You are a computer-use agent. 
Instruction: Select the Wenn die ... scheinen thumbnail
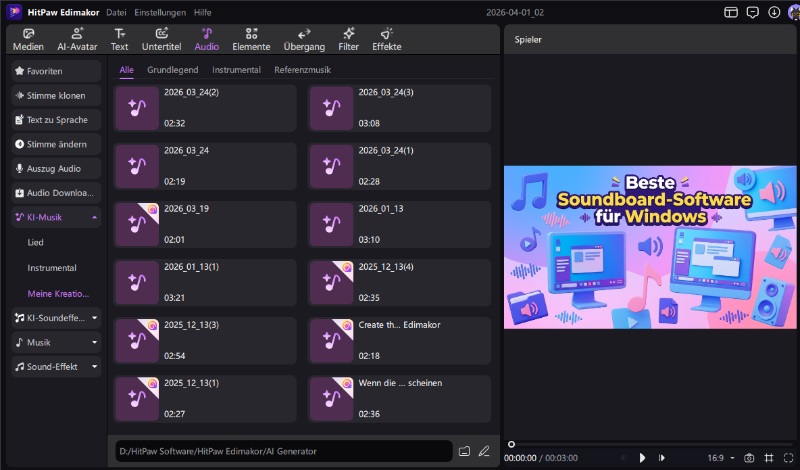click(332, 399)
